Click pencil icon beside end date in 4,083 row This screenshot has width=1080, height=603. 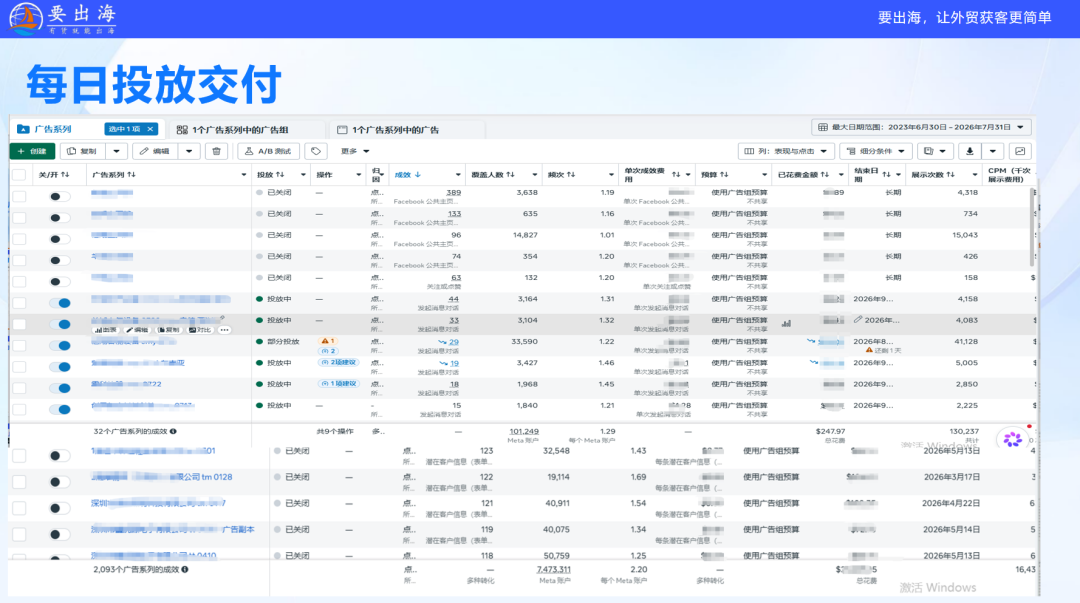point(858,320)
